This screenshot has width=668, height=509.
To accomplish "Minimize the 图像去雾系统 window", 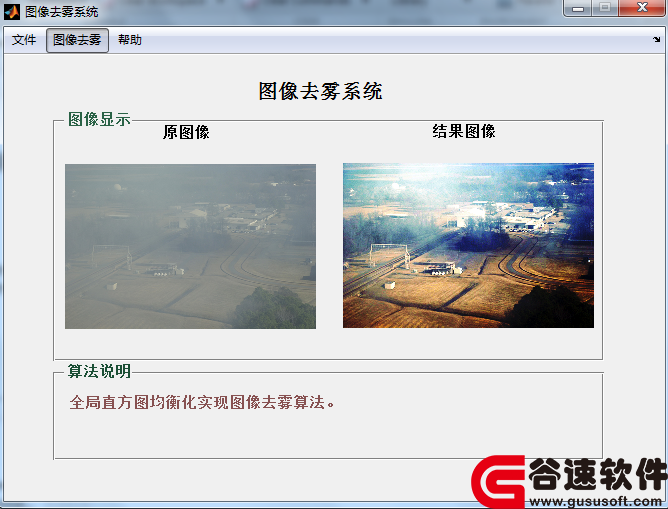I will (578, 8).
